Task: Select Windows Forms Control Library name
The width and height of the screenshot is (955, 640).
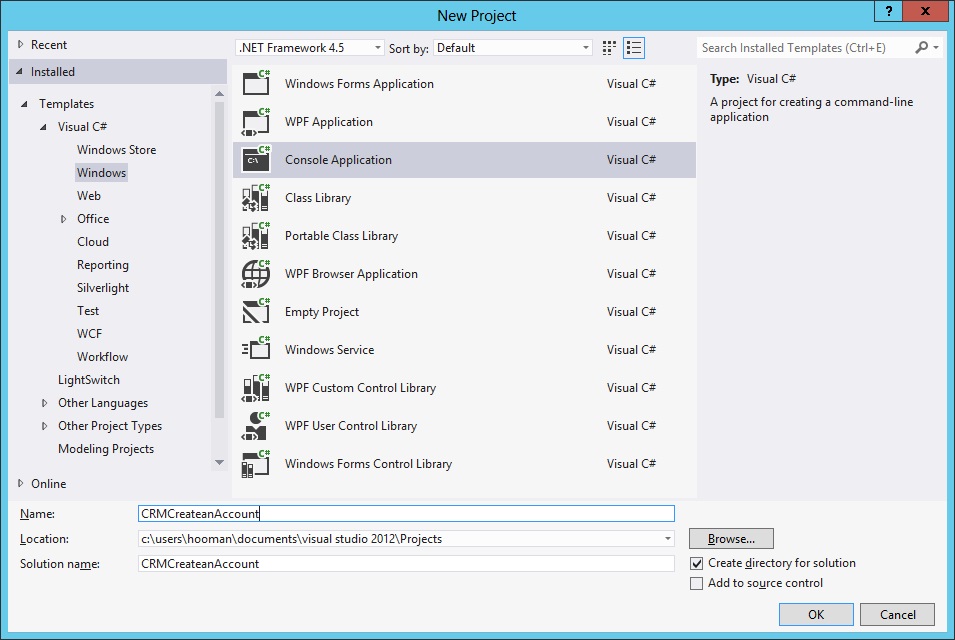Action: [x=368, y=464]
